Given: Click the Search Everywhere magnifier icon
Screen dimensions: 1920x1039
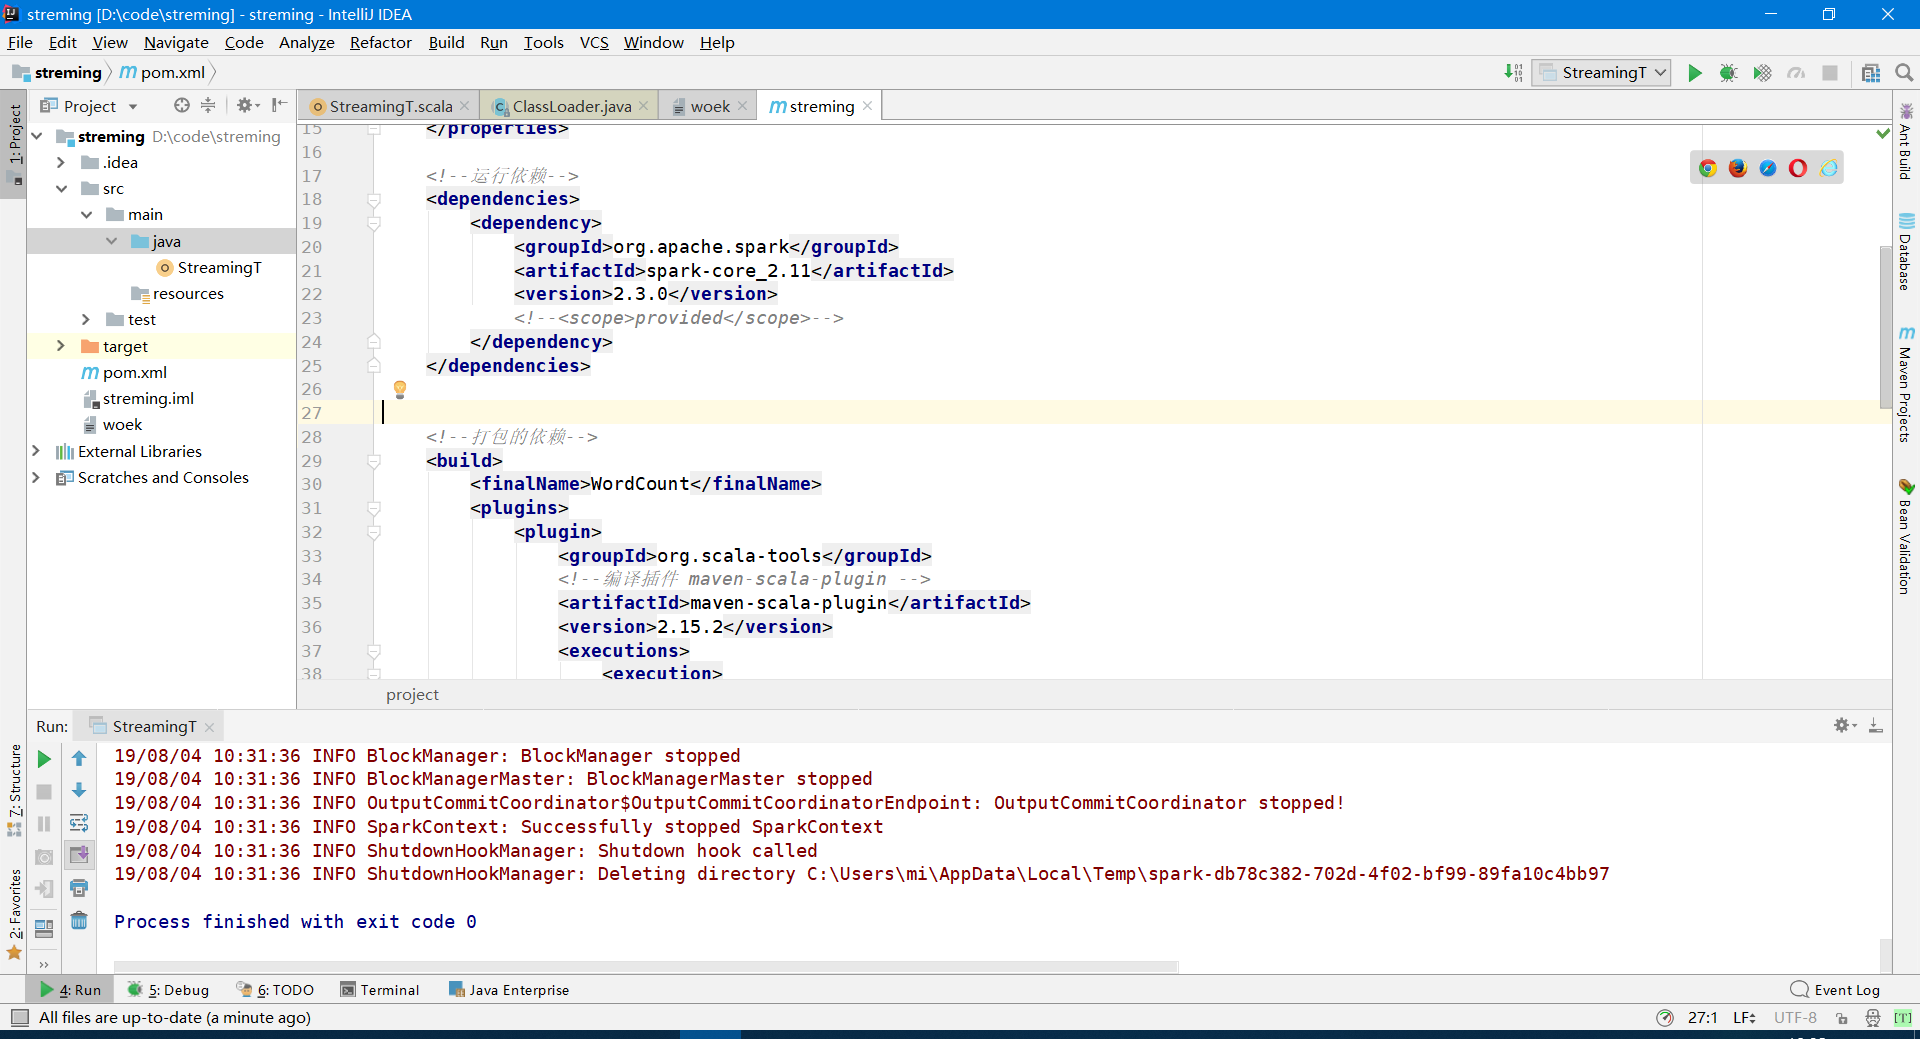Looking at the screenshot, I should [x=1904, y=73].
